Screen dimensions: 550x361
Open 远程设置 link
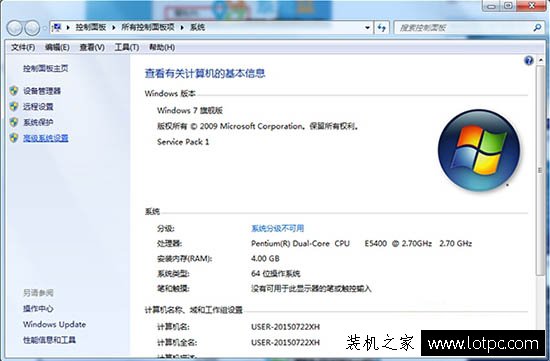click(38, 107)
